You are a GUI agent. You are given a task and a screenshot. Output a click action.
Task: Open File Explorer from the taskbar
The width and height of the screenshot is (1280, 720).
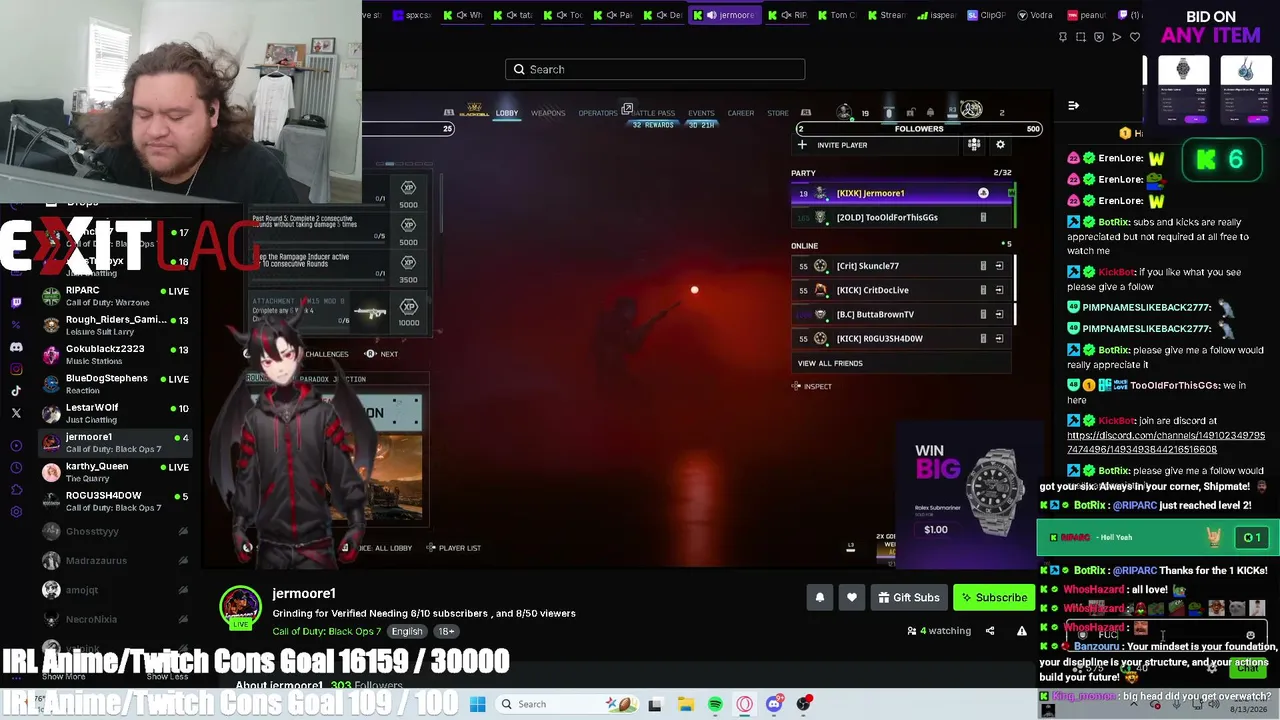pos(685,704)
